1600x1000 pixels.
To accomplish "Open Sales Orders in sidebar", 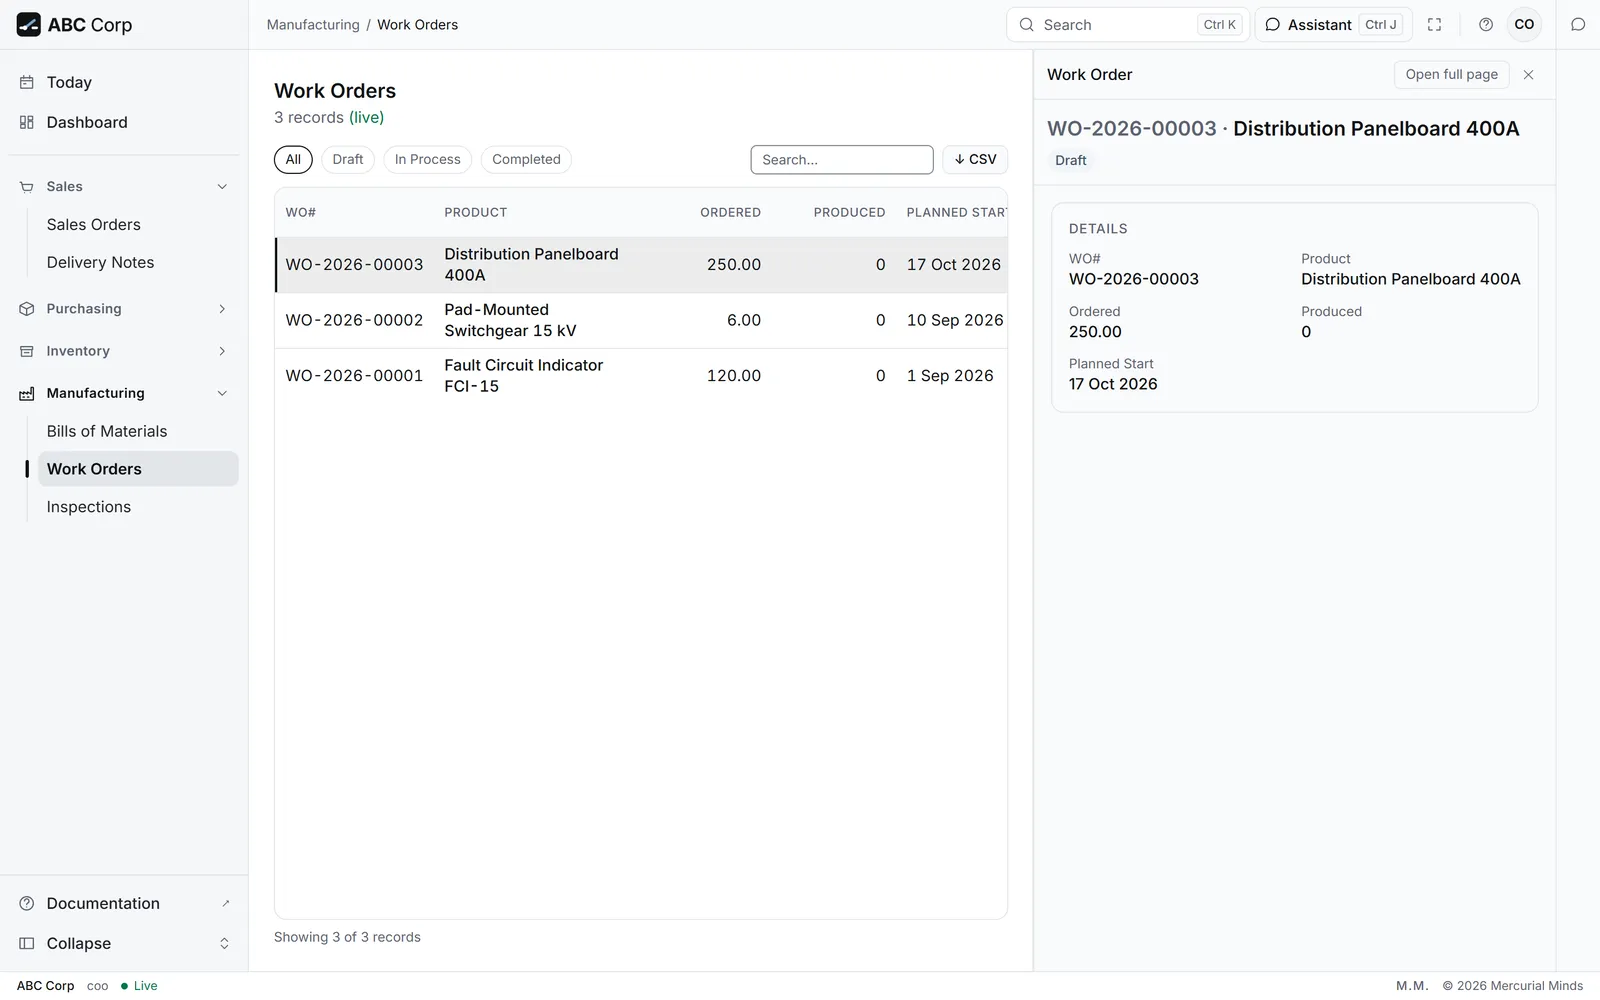I will 138,225.
